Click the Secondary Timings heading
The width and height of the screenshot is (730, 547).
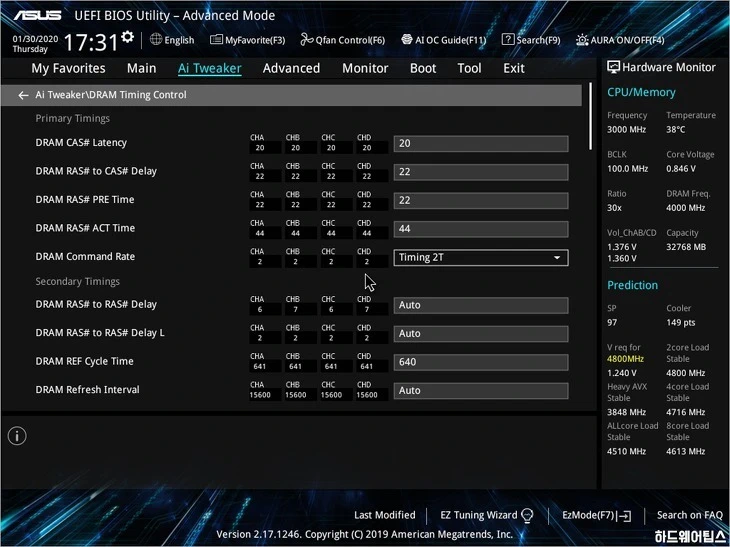[78, 282]
